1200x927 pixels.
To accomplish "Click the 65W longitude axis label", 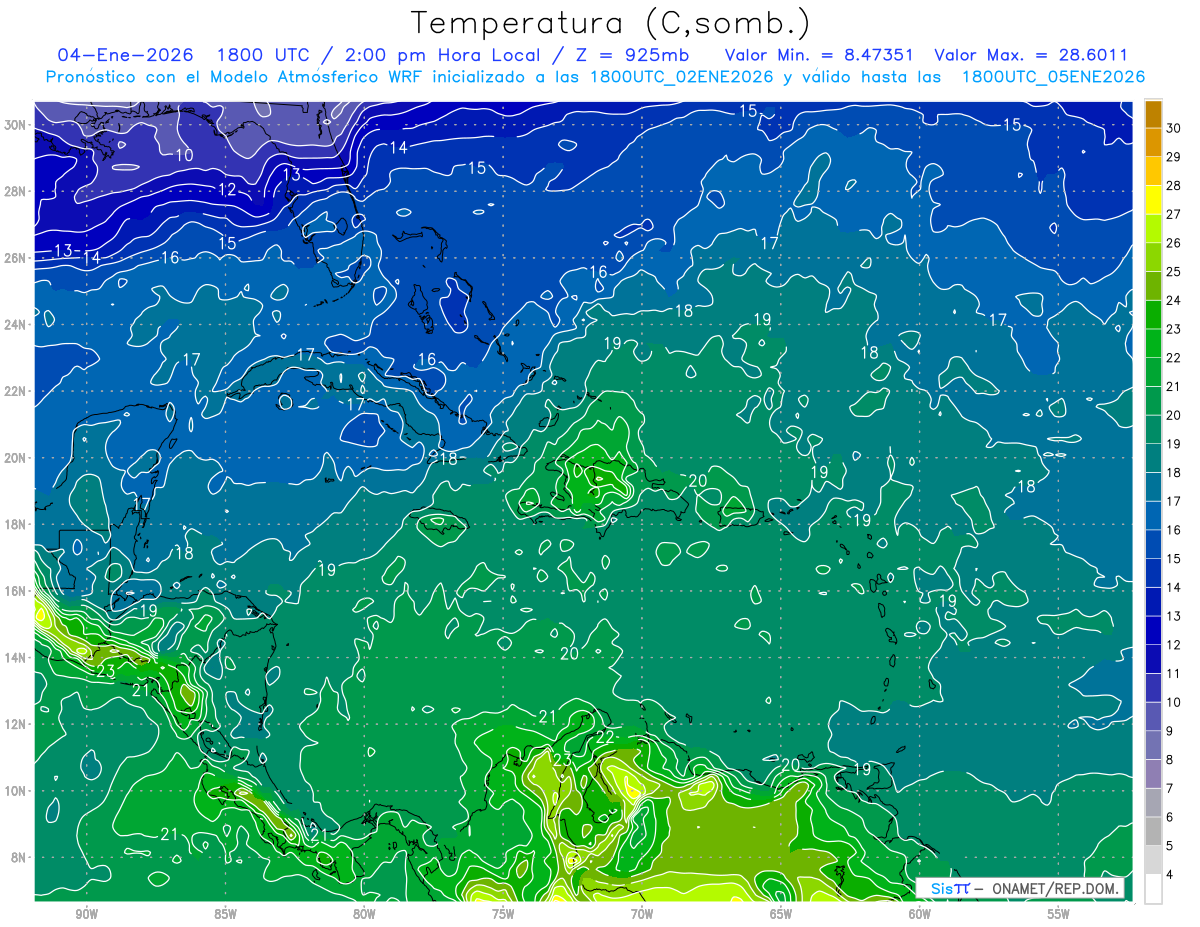I will [781, 914].
